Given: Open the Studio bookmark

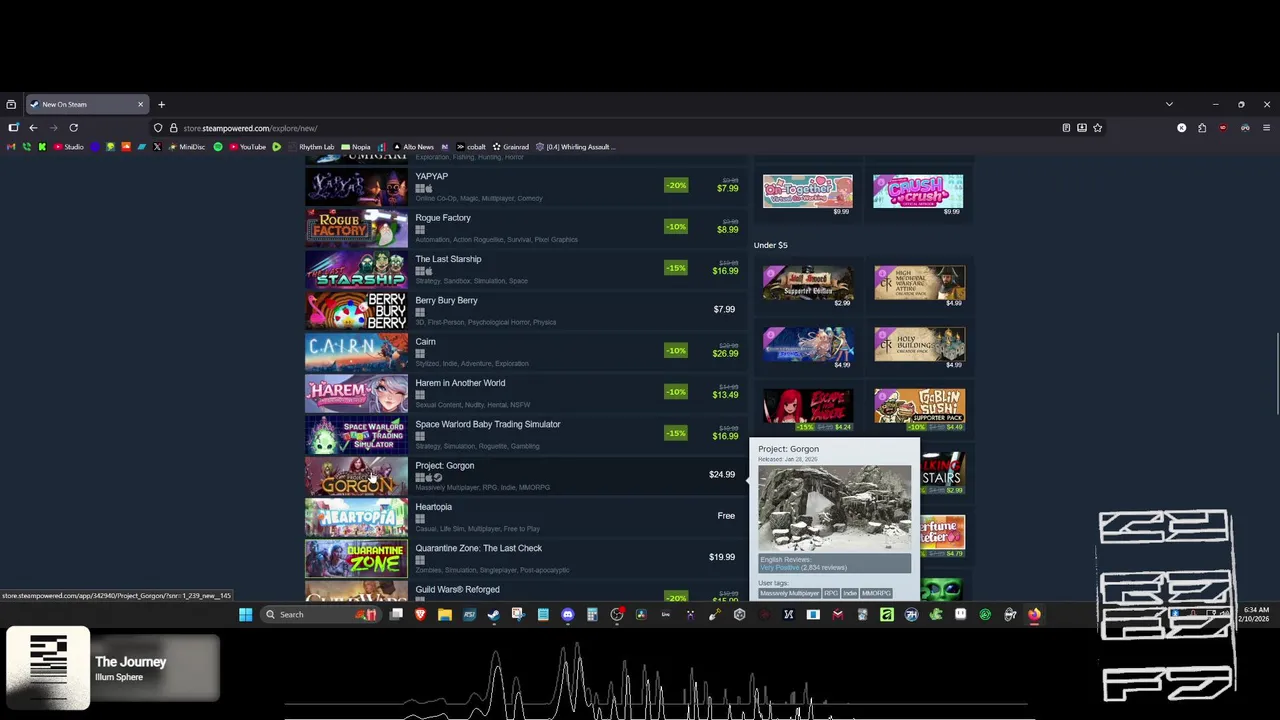Looking at the screenshot, I should point(69,147).
